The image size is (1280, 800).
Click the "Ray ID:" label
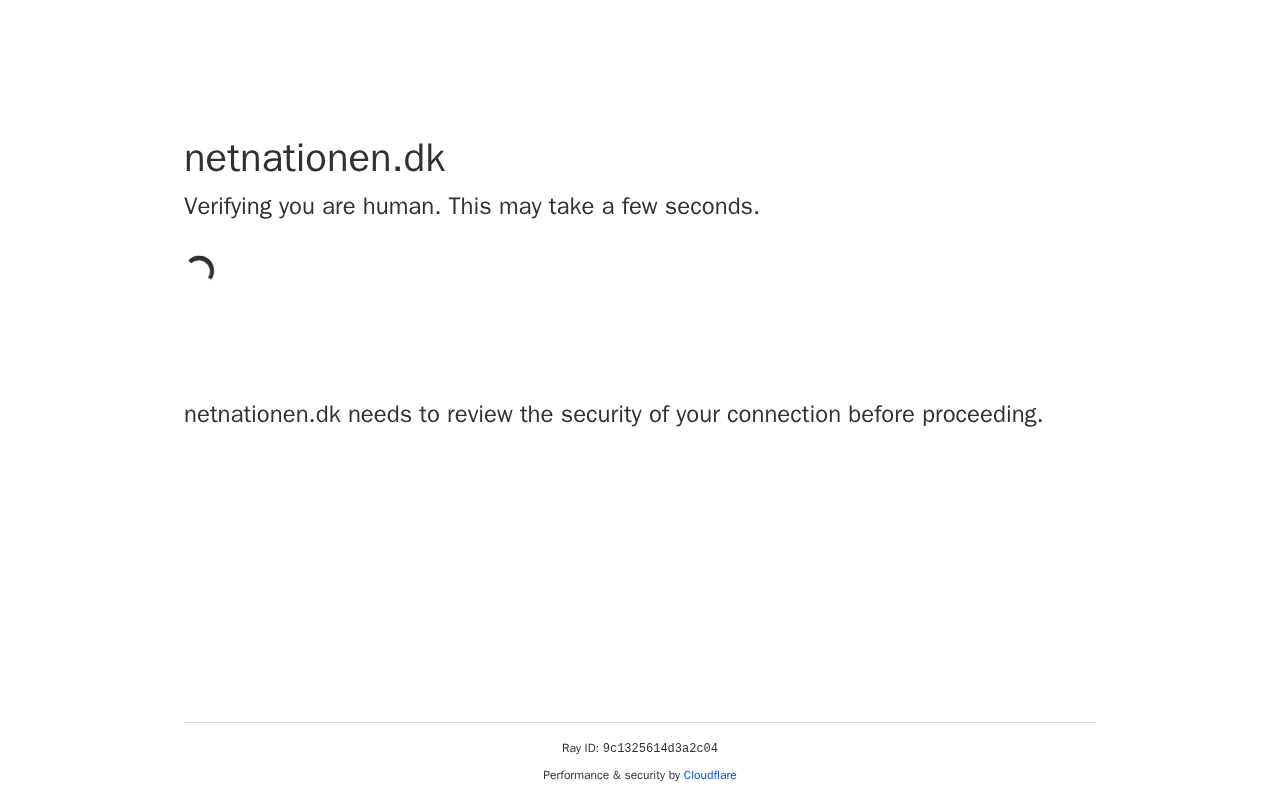point(580,749)
